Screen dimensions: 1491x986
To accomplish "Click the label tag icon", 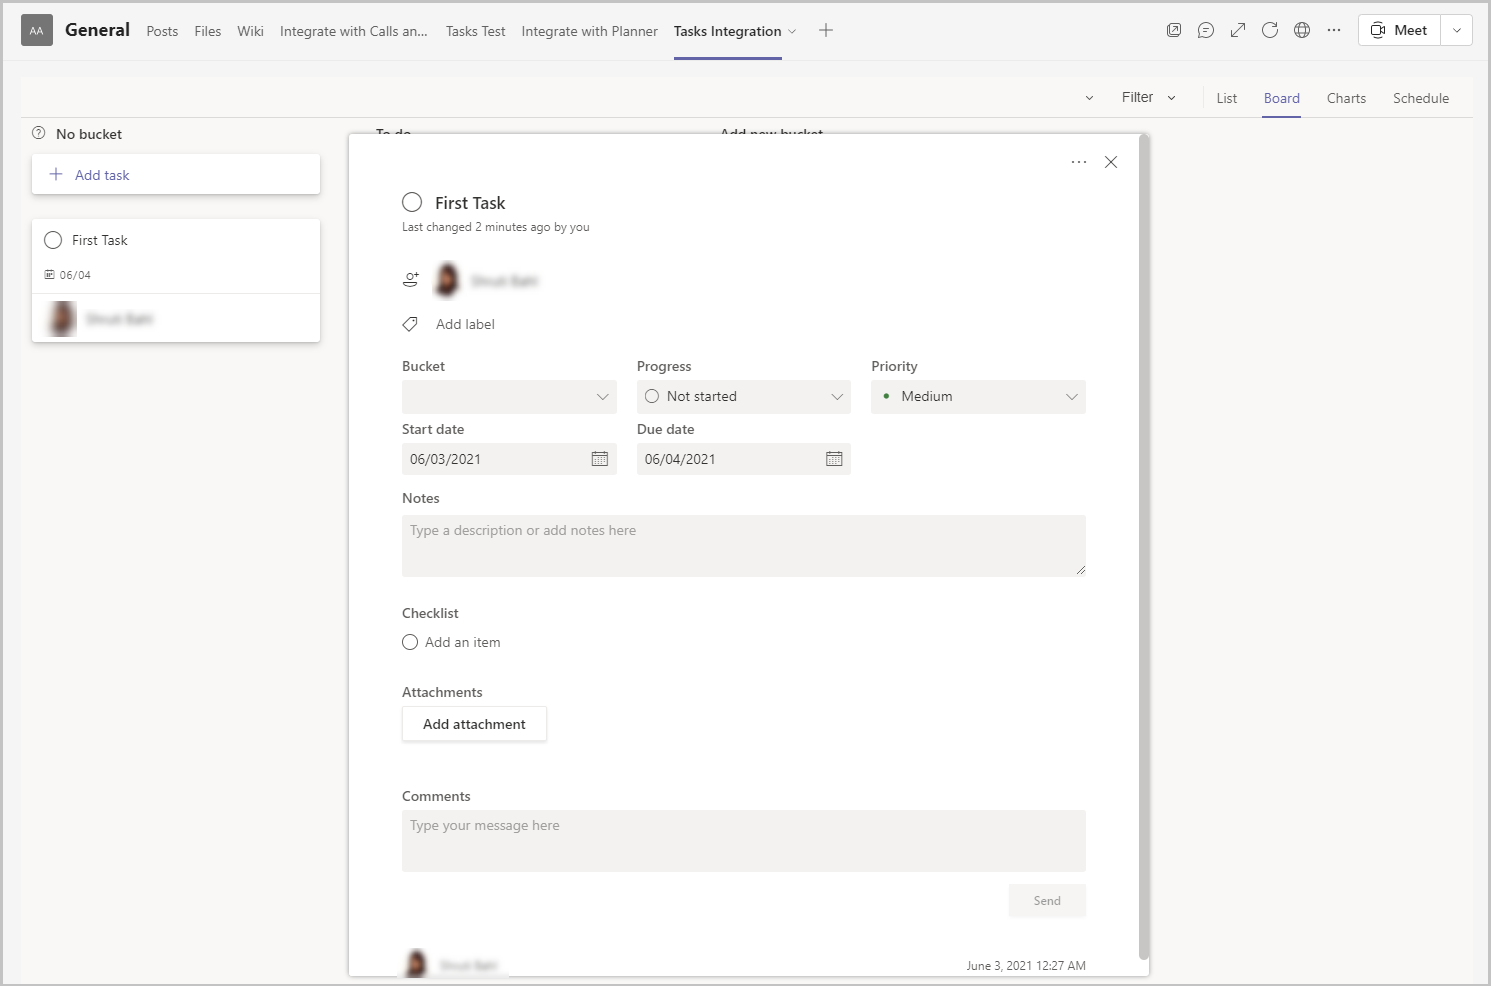I will tap(410, 324).
